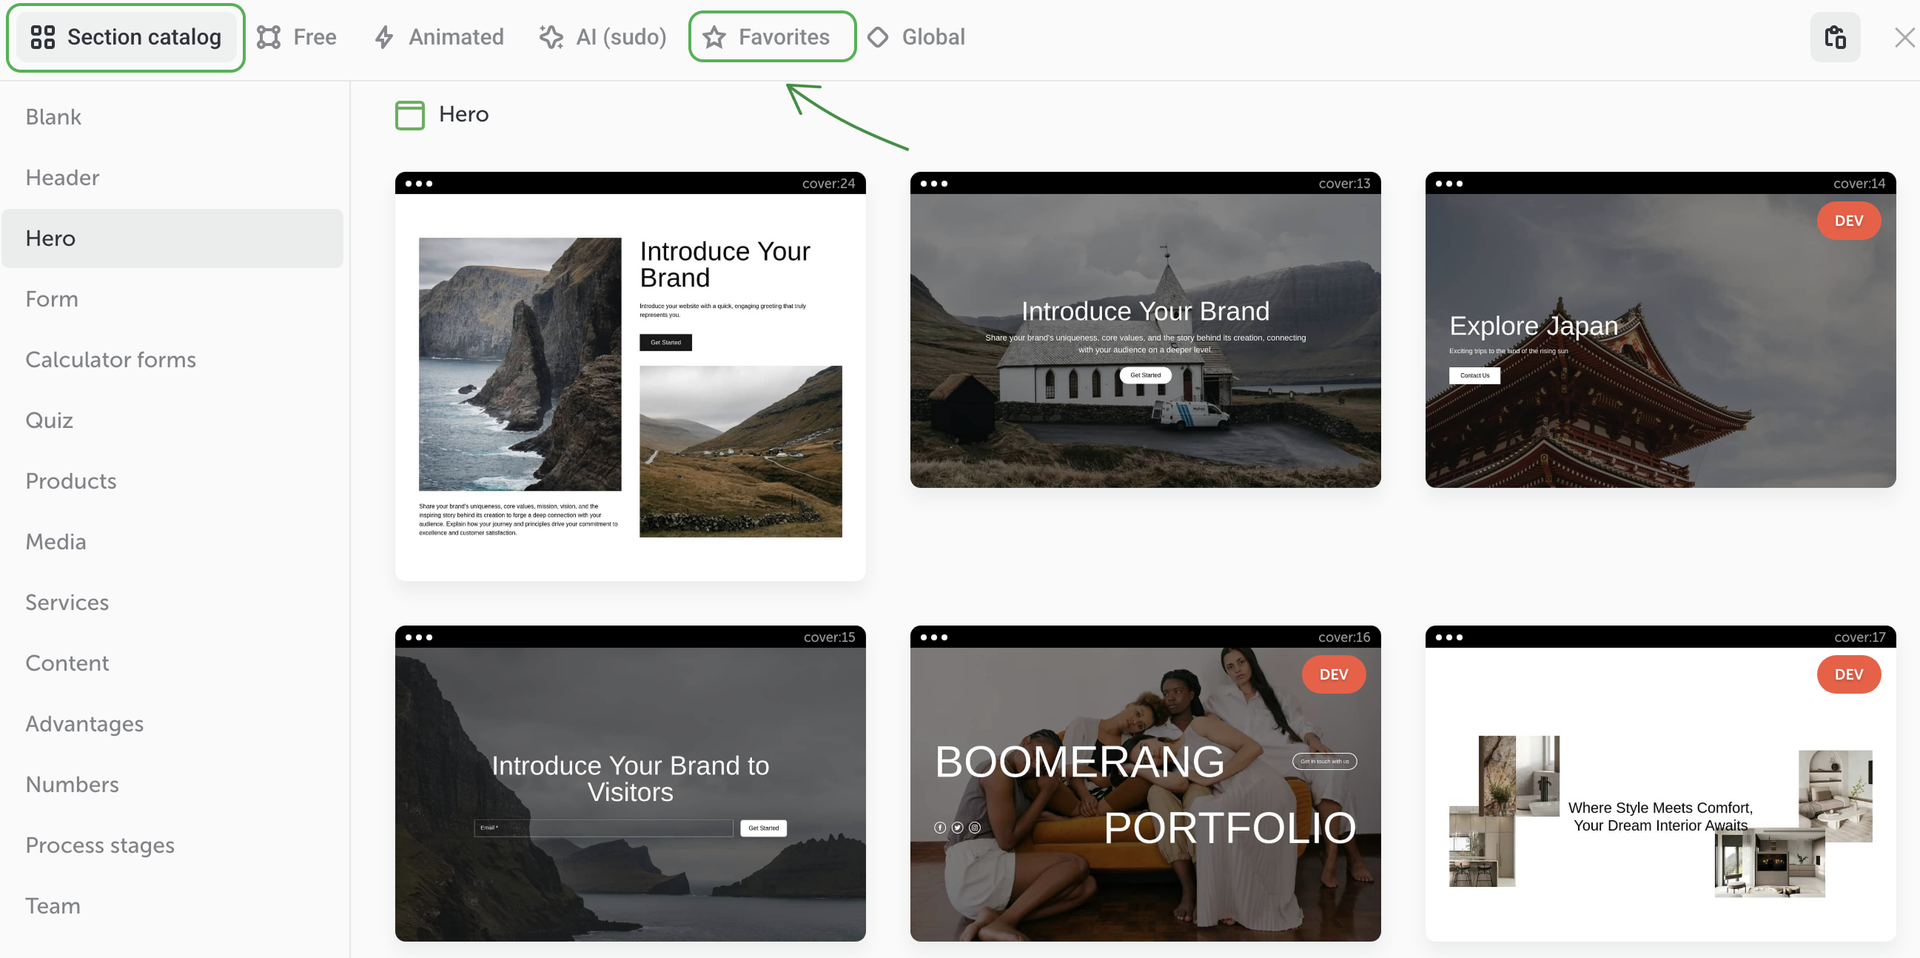Viewport: 1920px width, 958px height.
Task: Select Header in the sidebar
Action: (x=62, y=178)
